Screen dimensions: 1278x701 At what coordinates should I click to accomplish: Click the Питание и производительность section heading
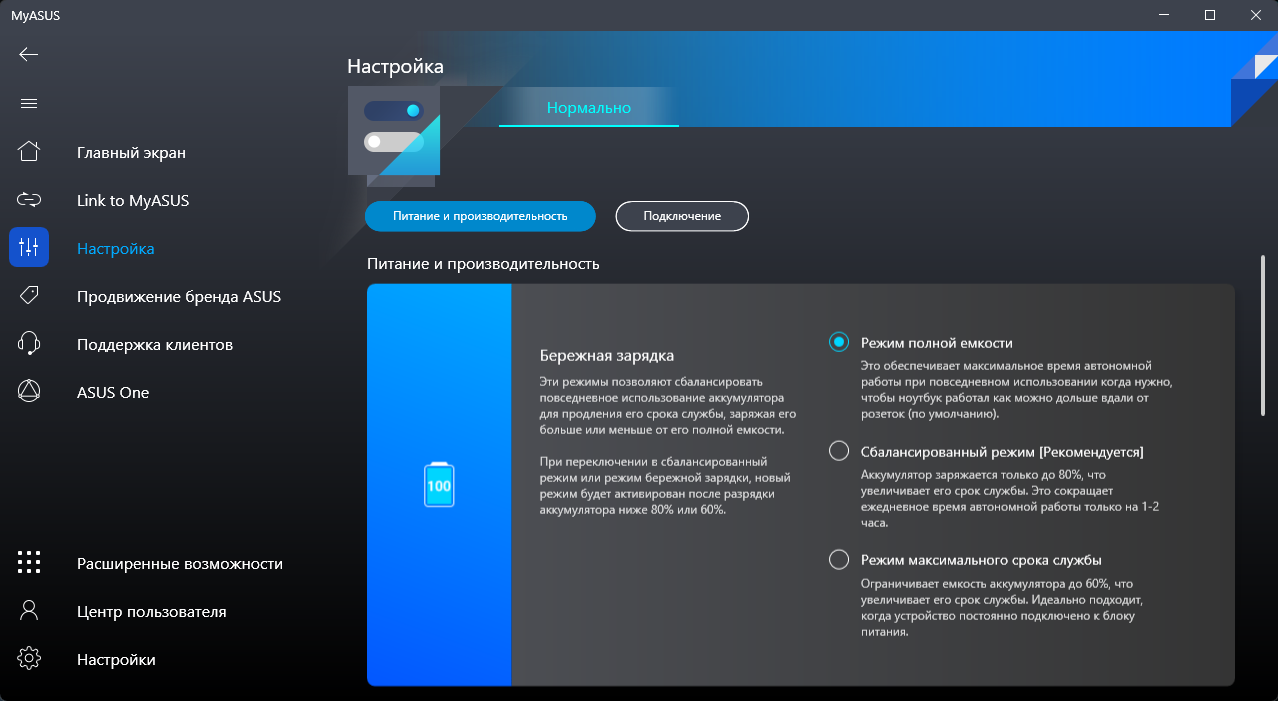483,264
